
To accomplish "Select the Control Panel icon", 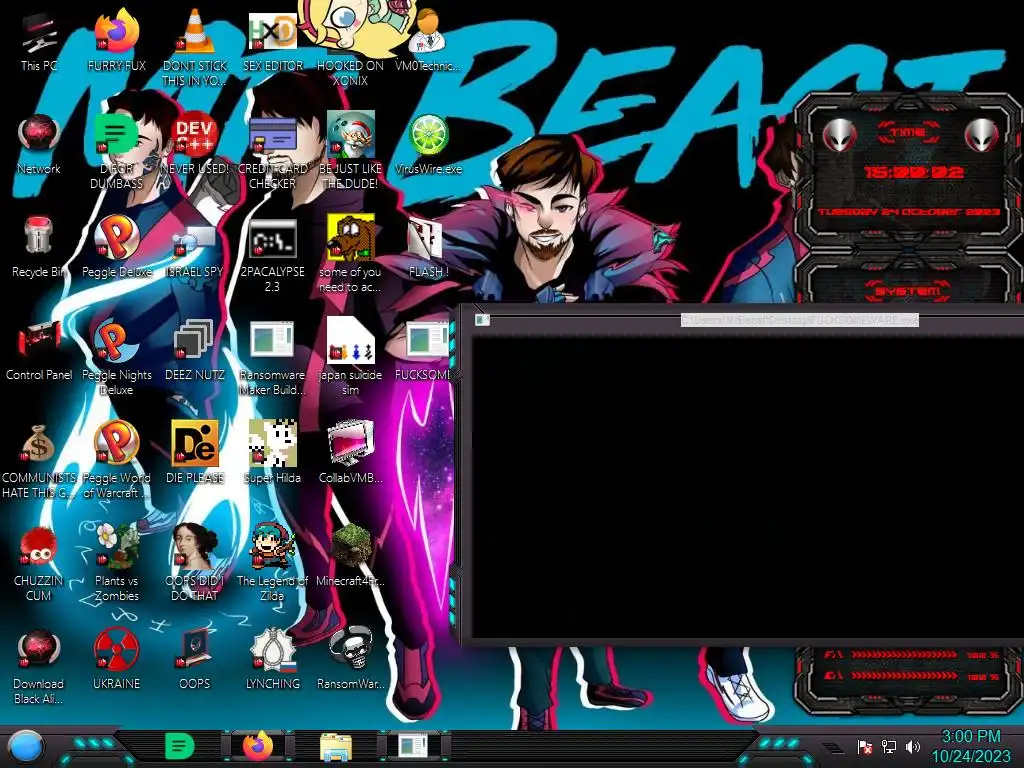I will [39, 351].
